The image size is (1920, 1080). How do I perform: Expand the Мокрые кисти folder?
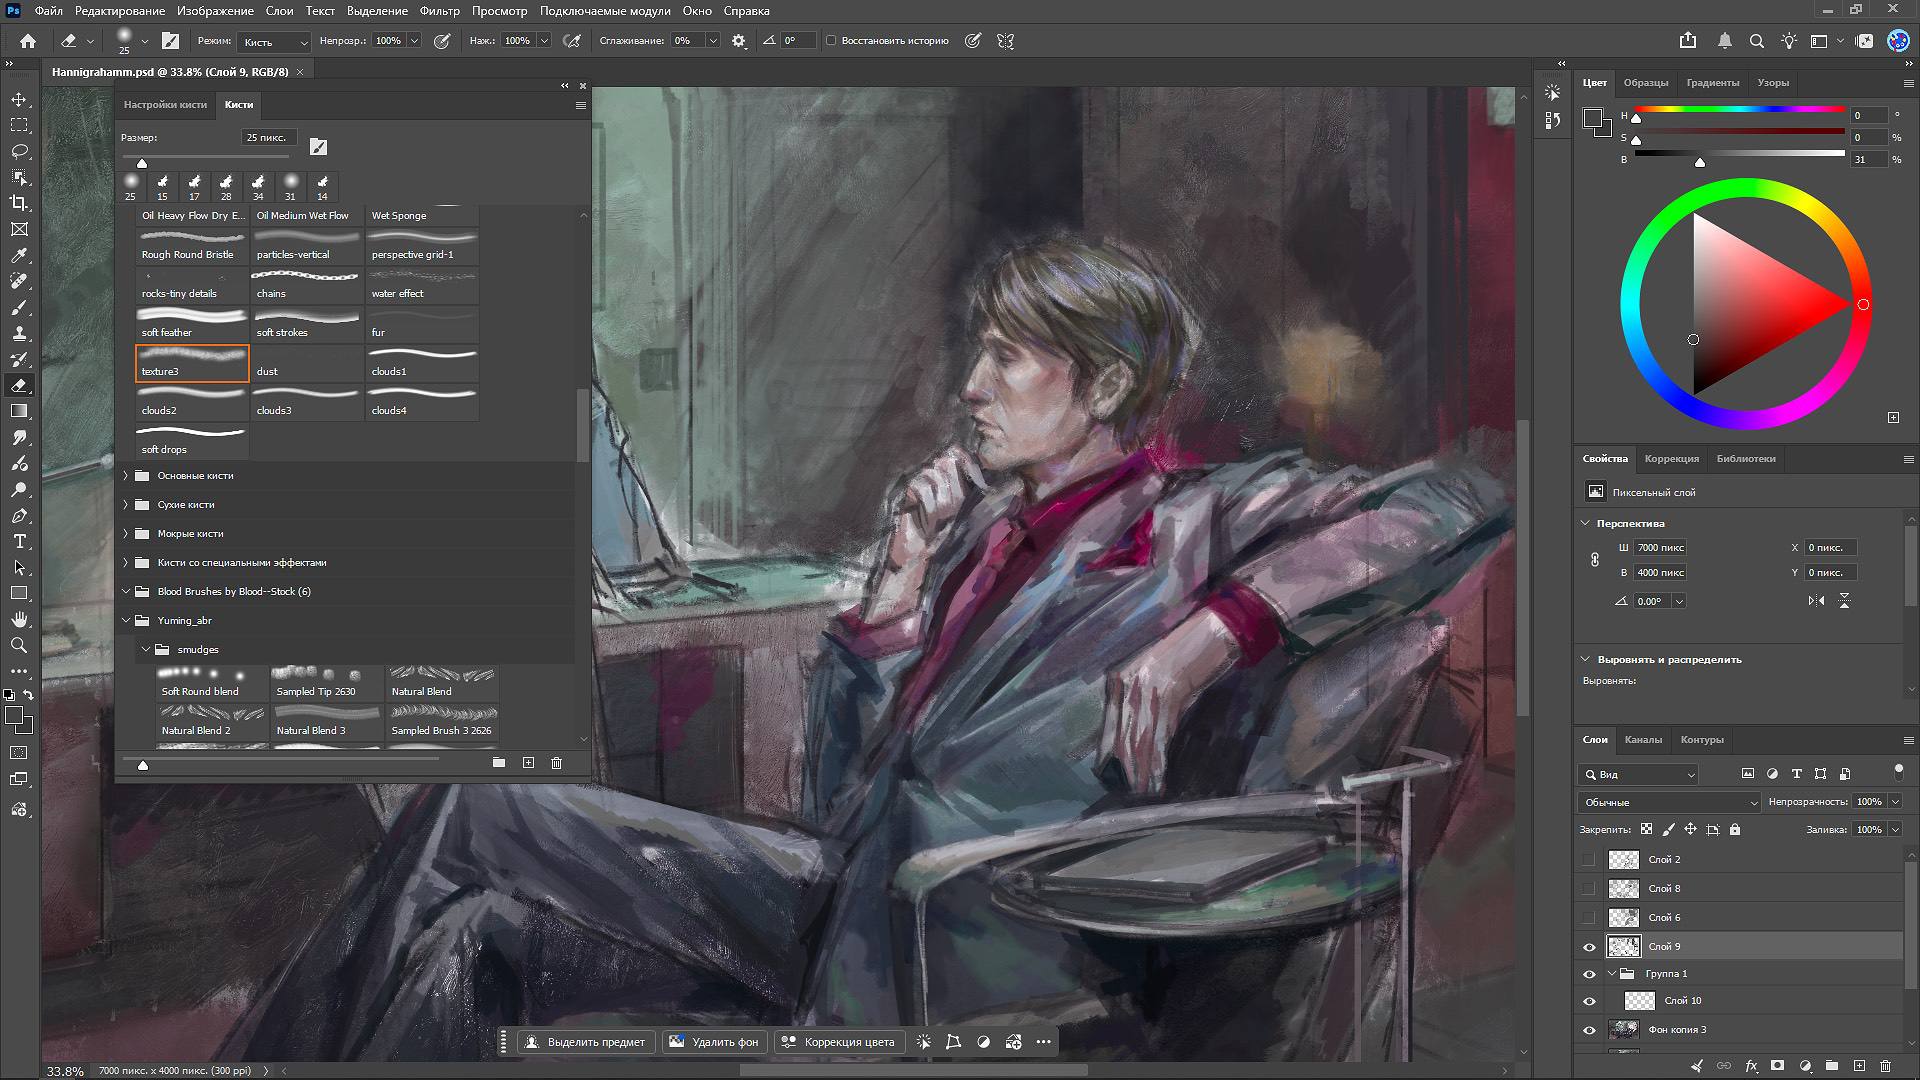coord(126,534)
